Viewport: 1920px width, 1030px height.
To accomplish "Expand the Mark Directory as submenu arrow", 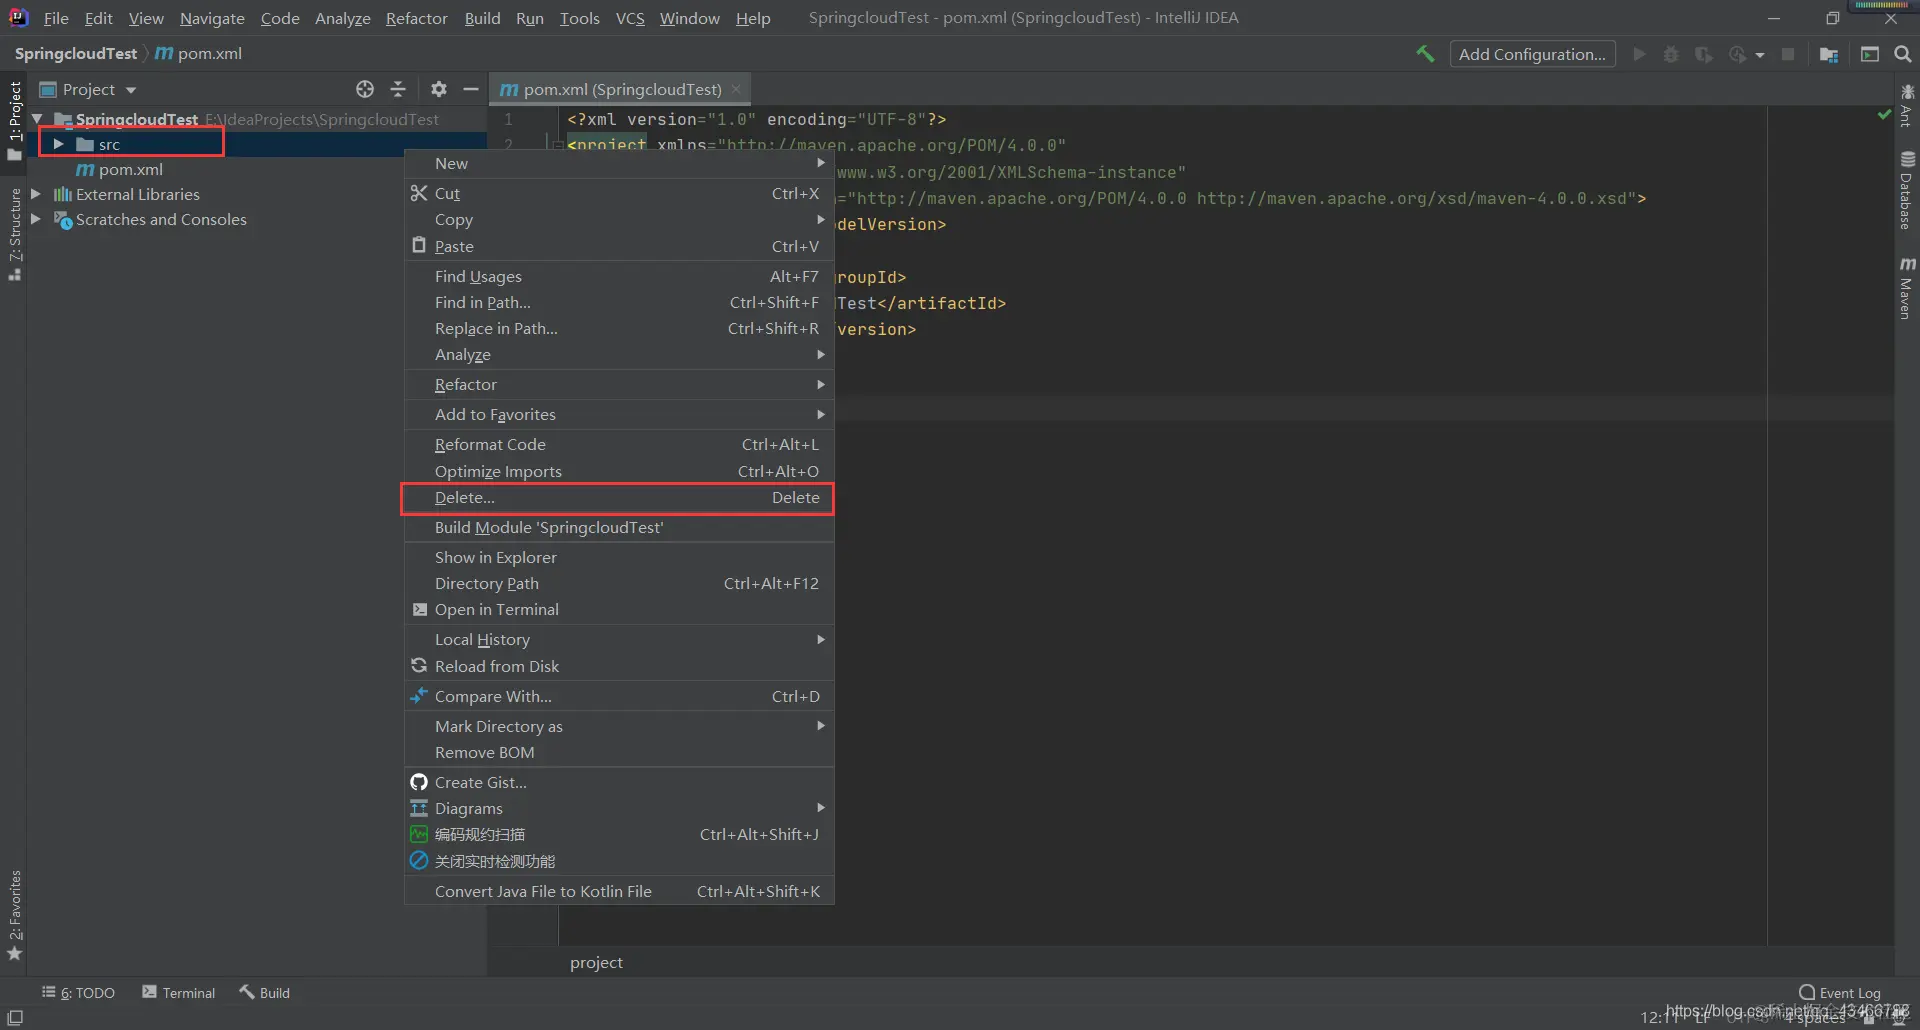I will (821, 726).
